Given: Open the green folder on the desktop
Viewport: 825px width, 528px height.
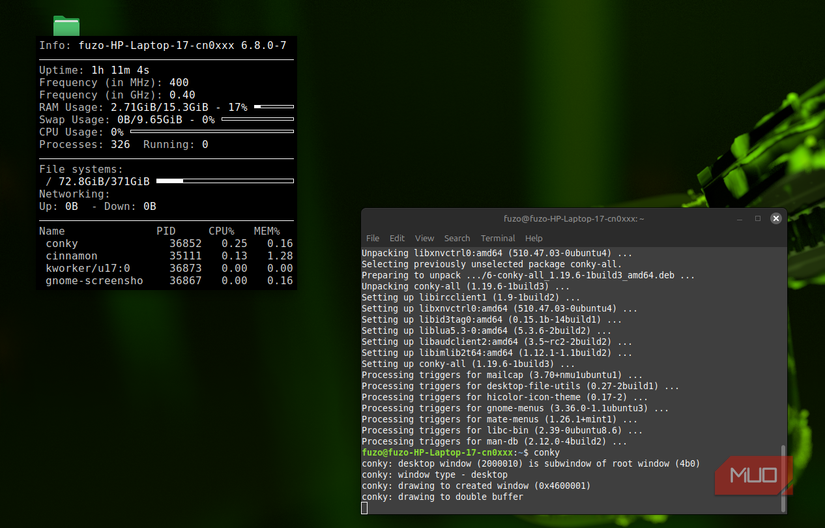Looking at the screenshot, I should pyautogui.click(x=66, y=25).
